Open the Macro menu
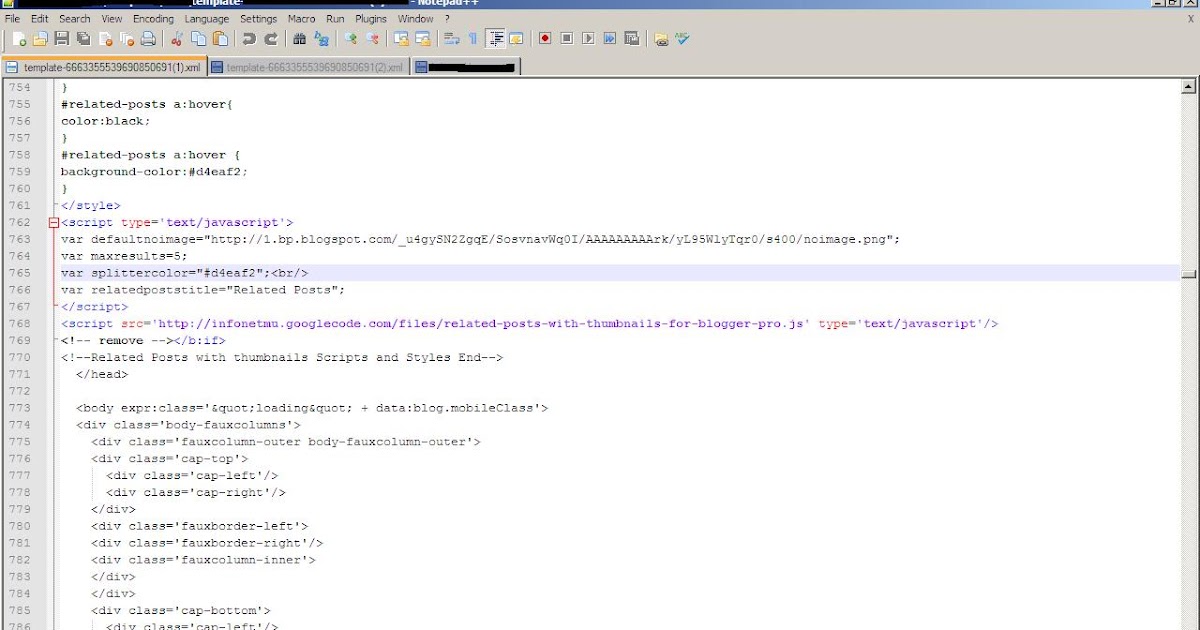The image size is (1200, 630). 301,18
